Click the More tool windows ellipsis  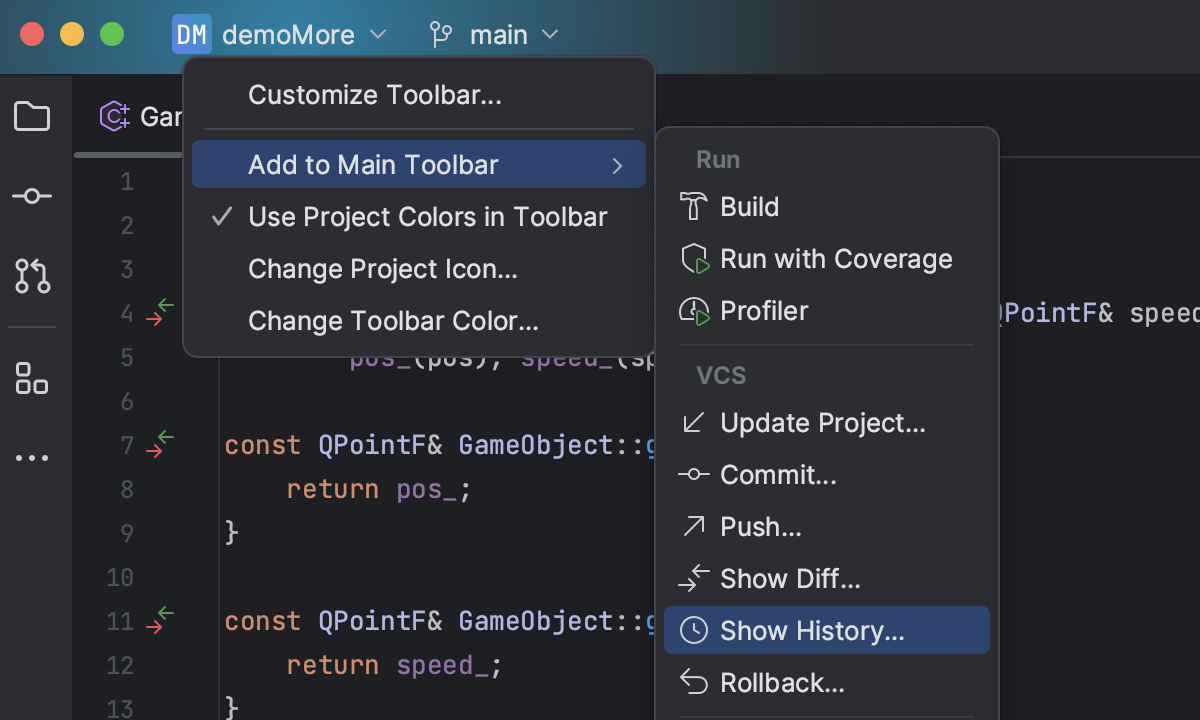(x=32, y=458)
